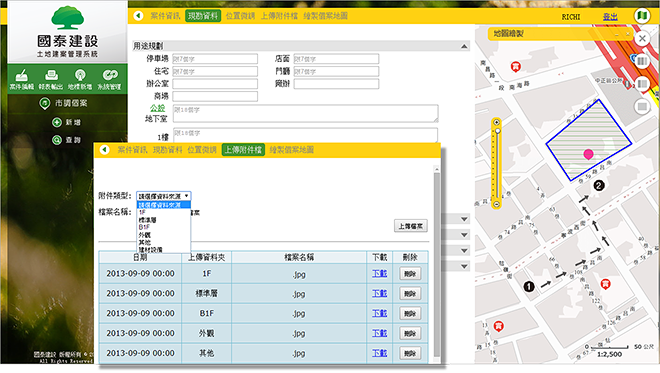
Task: Delete the 其他 row attachment
Action: tap(410, 353)
